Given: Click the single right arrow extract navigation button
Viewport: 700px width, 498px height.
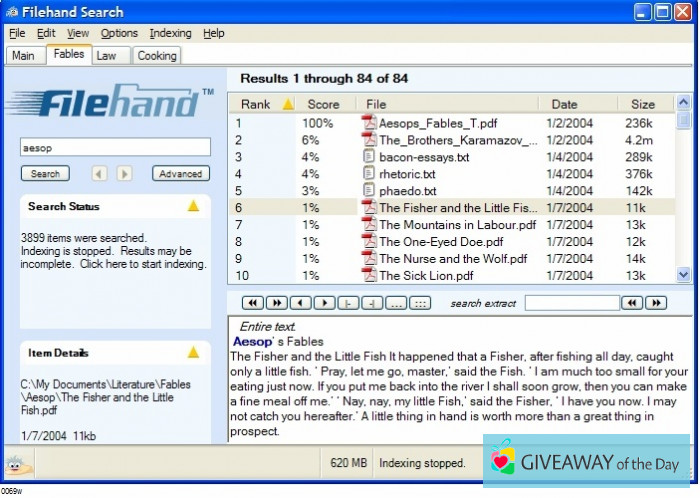Looking at the screenshot, I should point(324,303).
